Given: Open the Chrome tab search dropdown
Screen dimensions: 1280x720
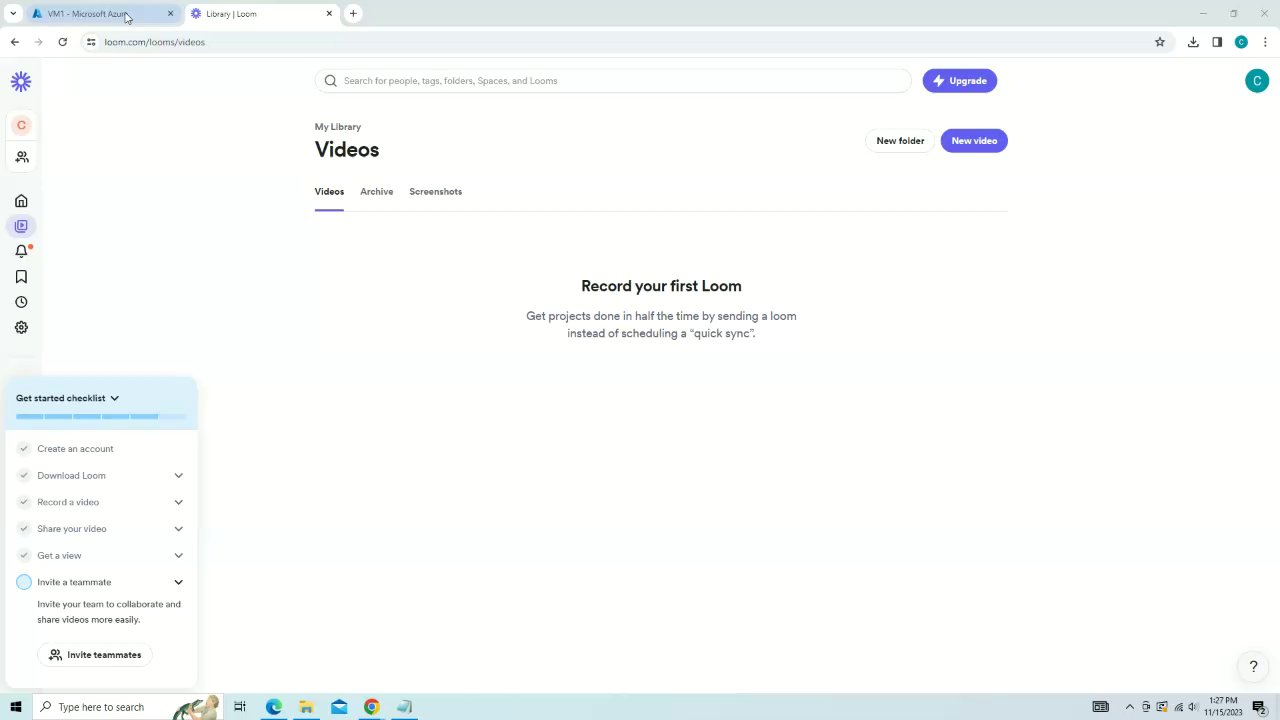Looking at the screenshot, I should [x=13, y=14].
